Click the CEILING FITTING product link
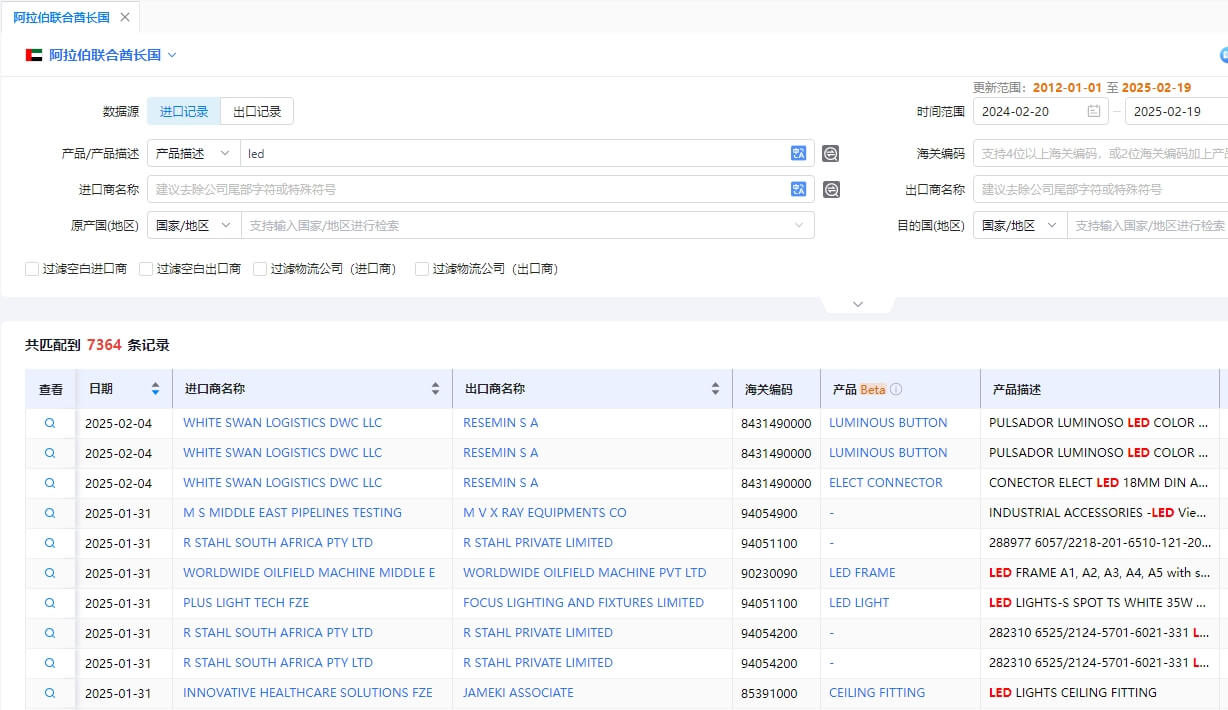Screen dimensions: 1228x710 (877, 693)
